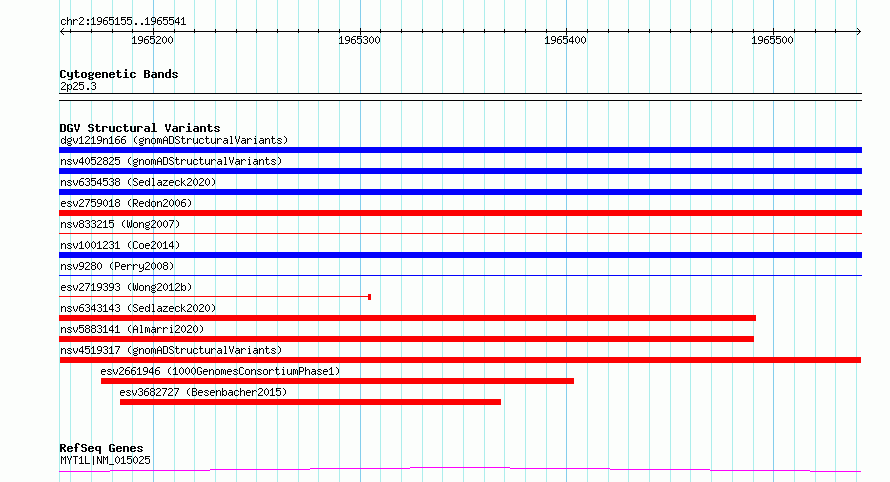Open esv2759018 (Redon2006) variant label

tap(126, 203)
